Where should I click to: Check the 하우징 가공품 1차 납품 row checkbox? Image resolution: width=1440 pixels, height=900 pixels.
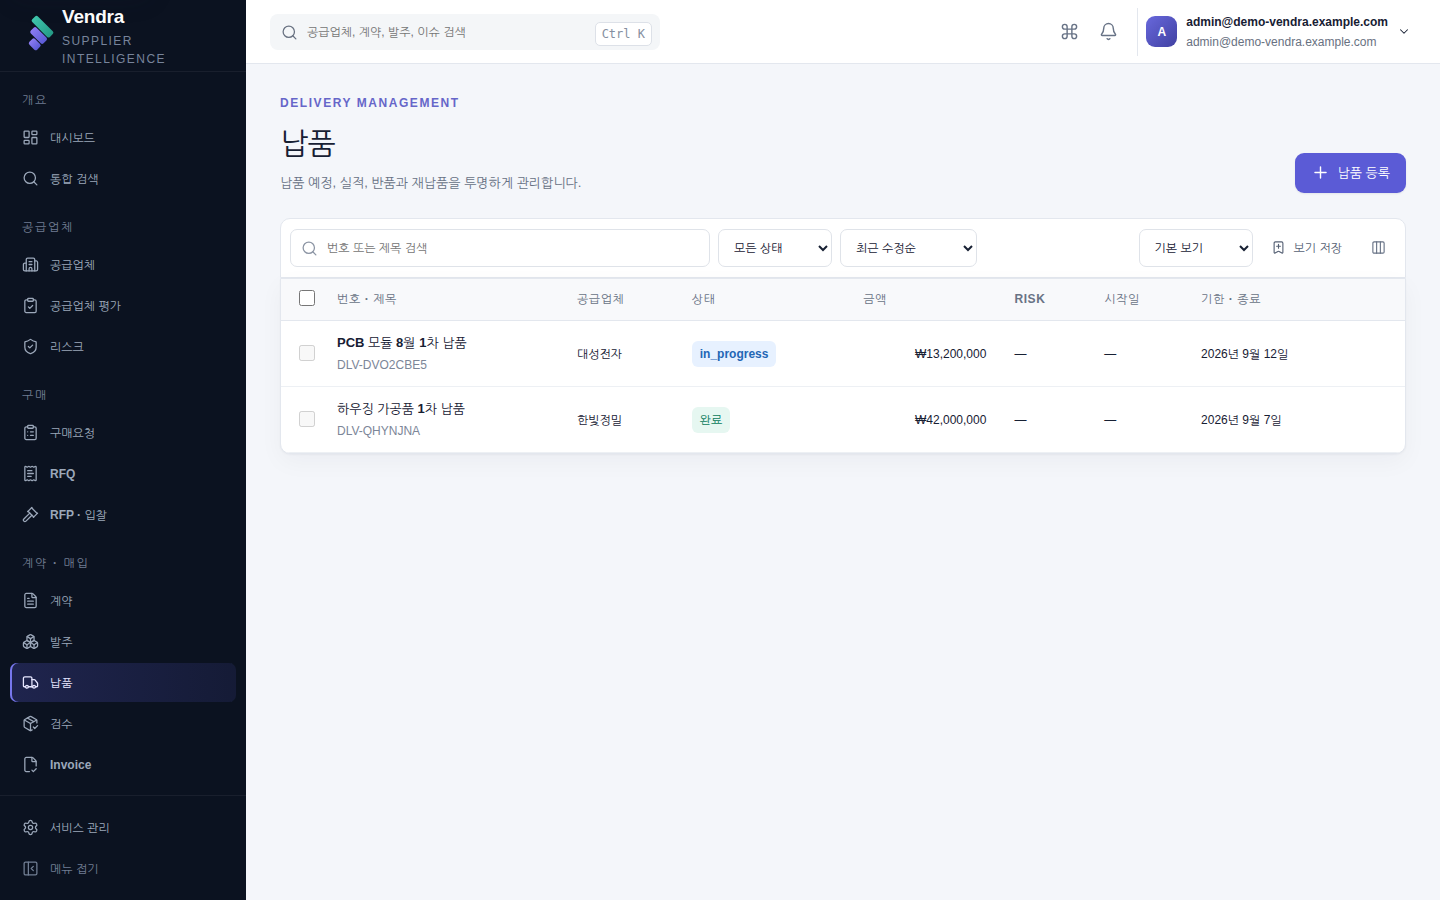pyautogui.click(x=307, y=419)
